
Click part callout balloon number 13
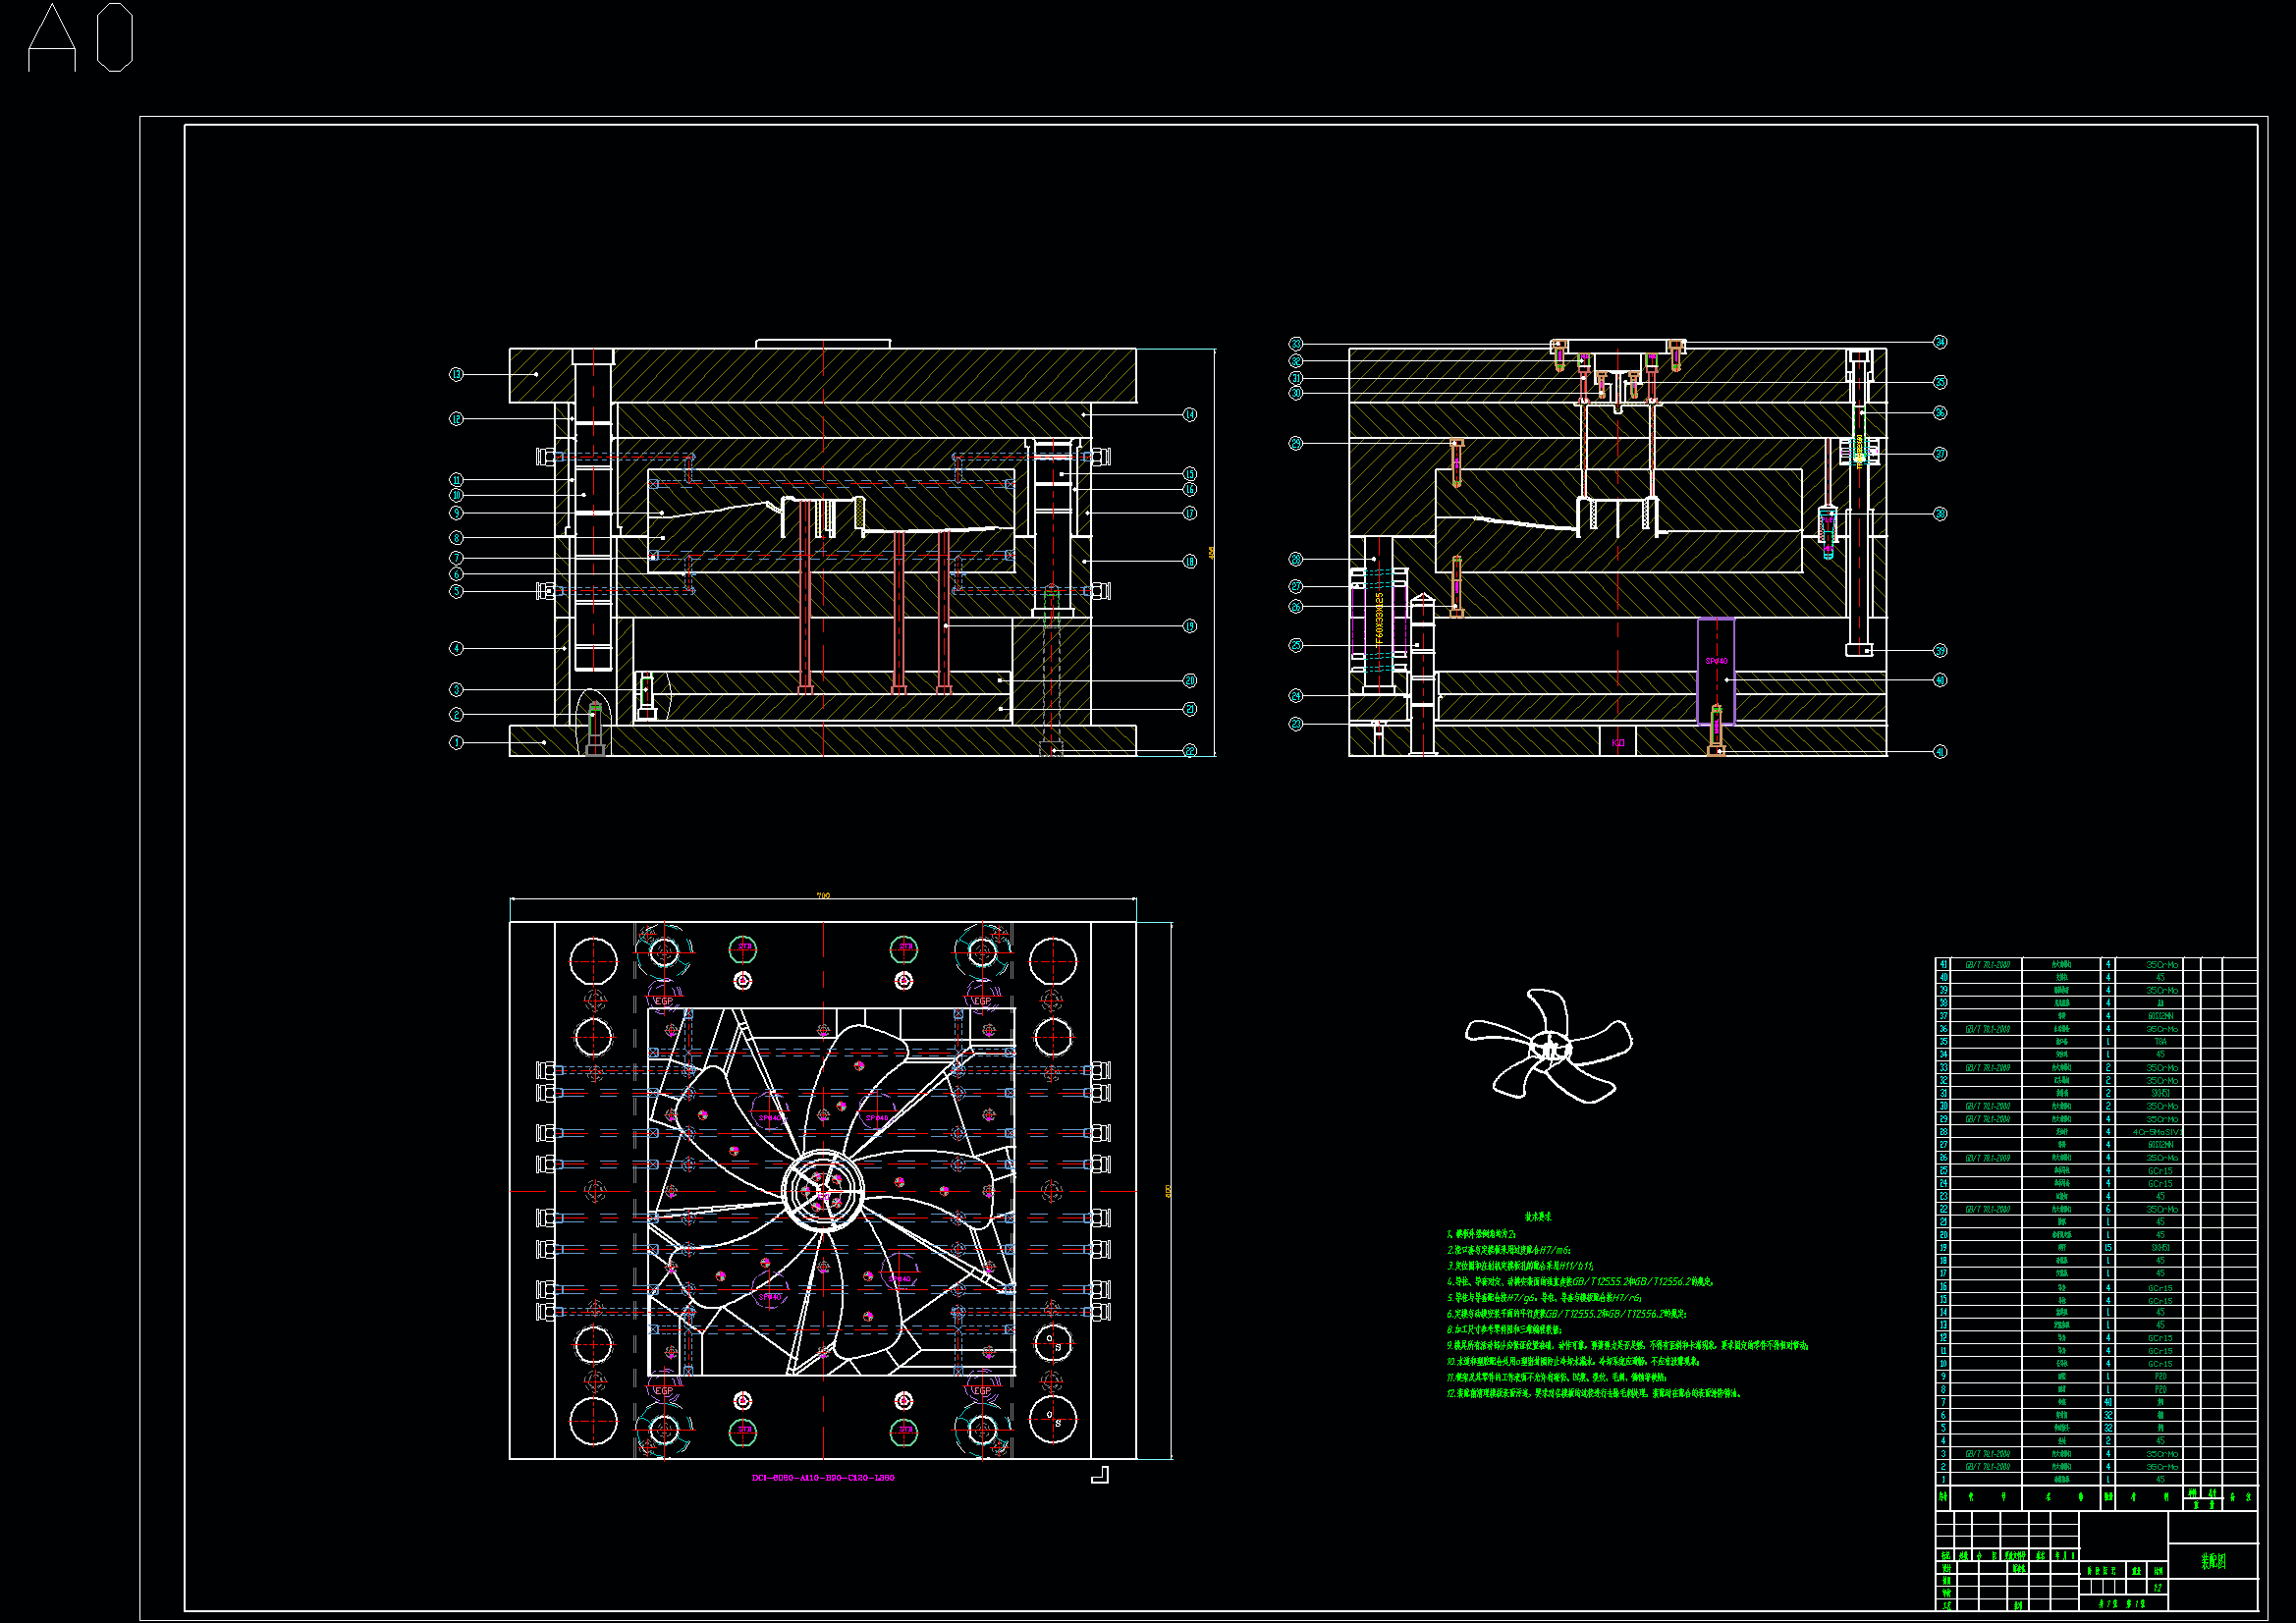point(456,374)
